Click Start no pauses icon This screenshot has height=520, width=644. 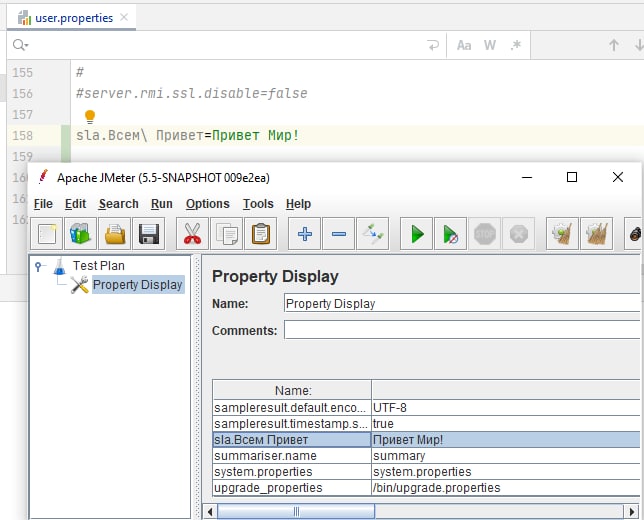(x=451, y=234)
